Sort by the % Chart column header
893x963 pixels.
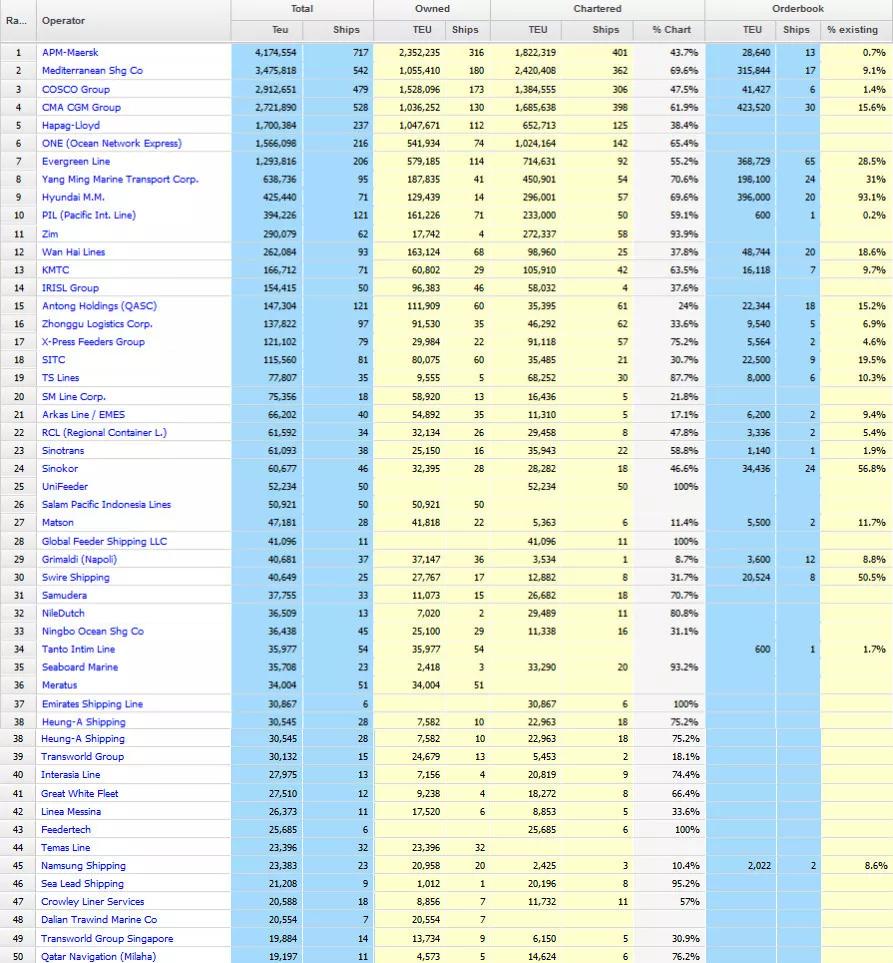671,30
